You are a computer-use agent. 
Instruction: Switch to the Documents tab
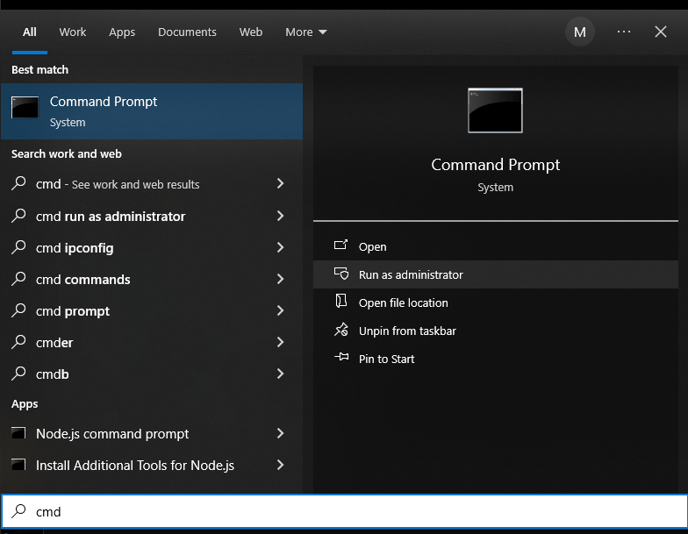point(187,32)
